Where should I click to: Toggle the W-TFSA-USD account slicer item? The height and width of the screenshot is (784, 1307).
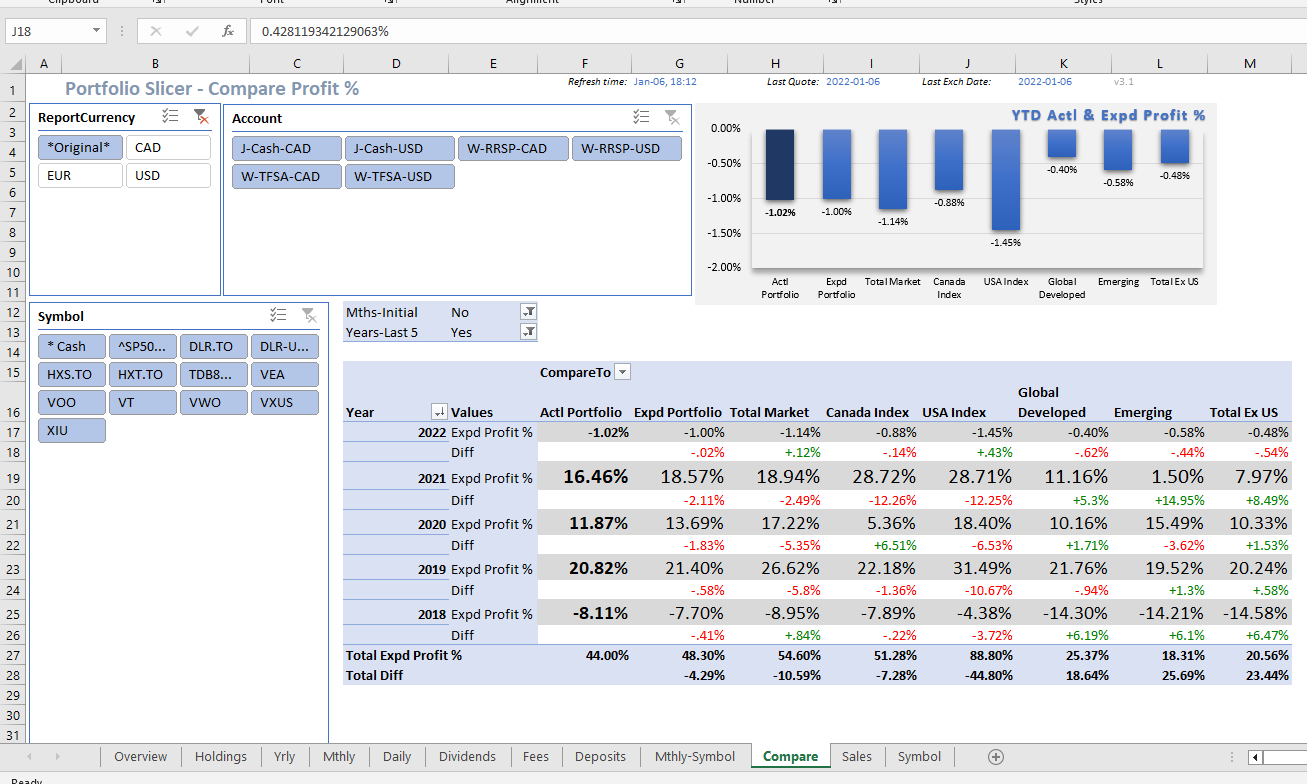[x=399, y=177]
